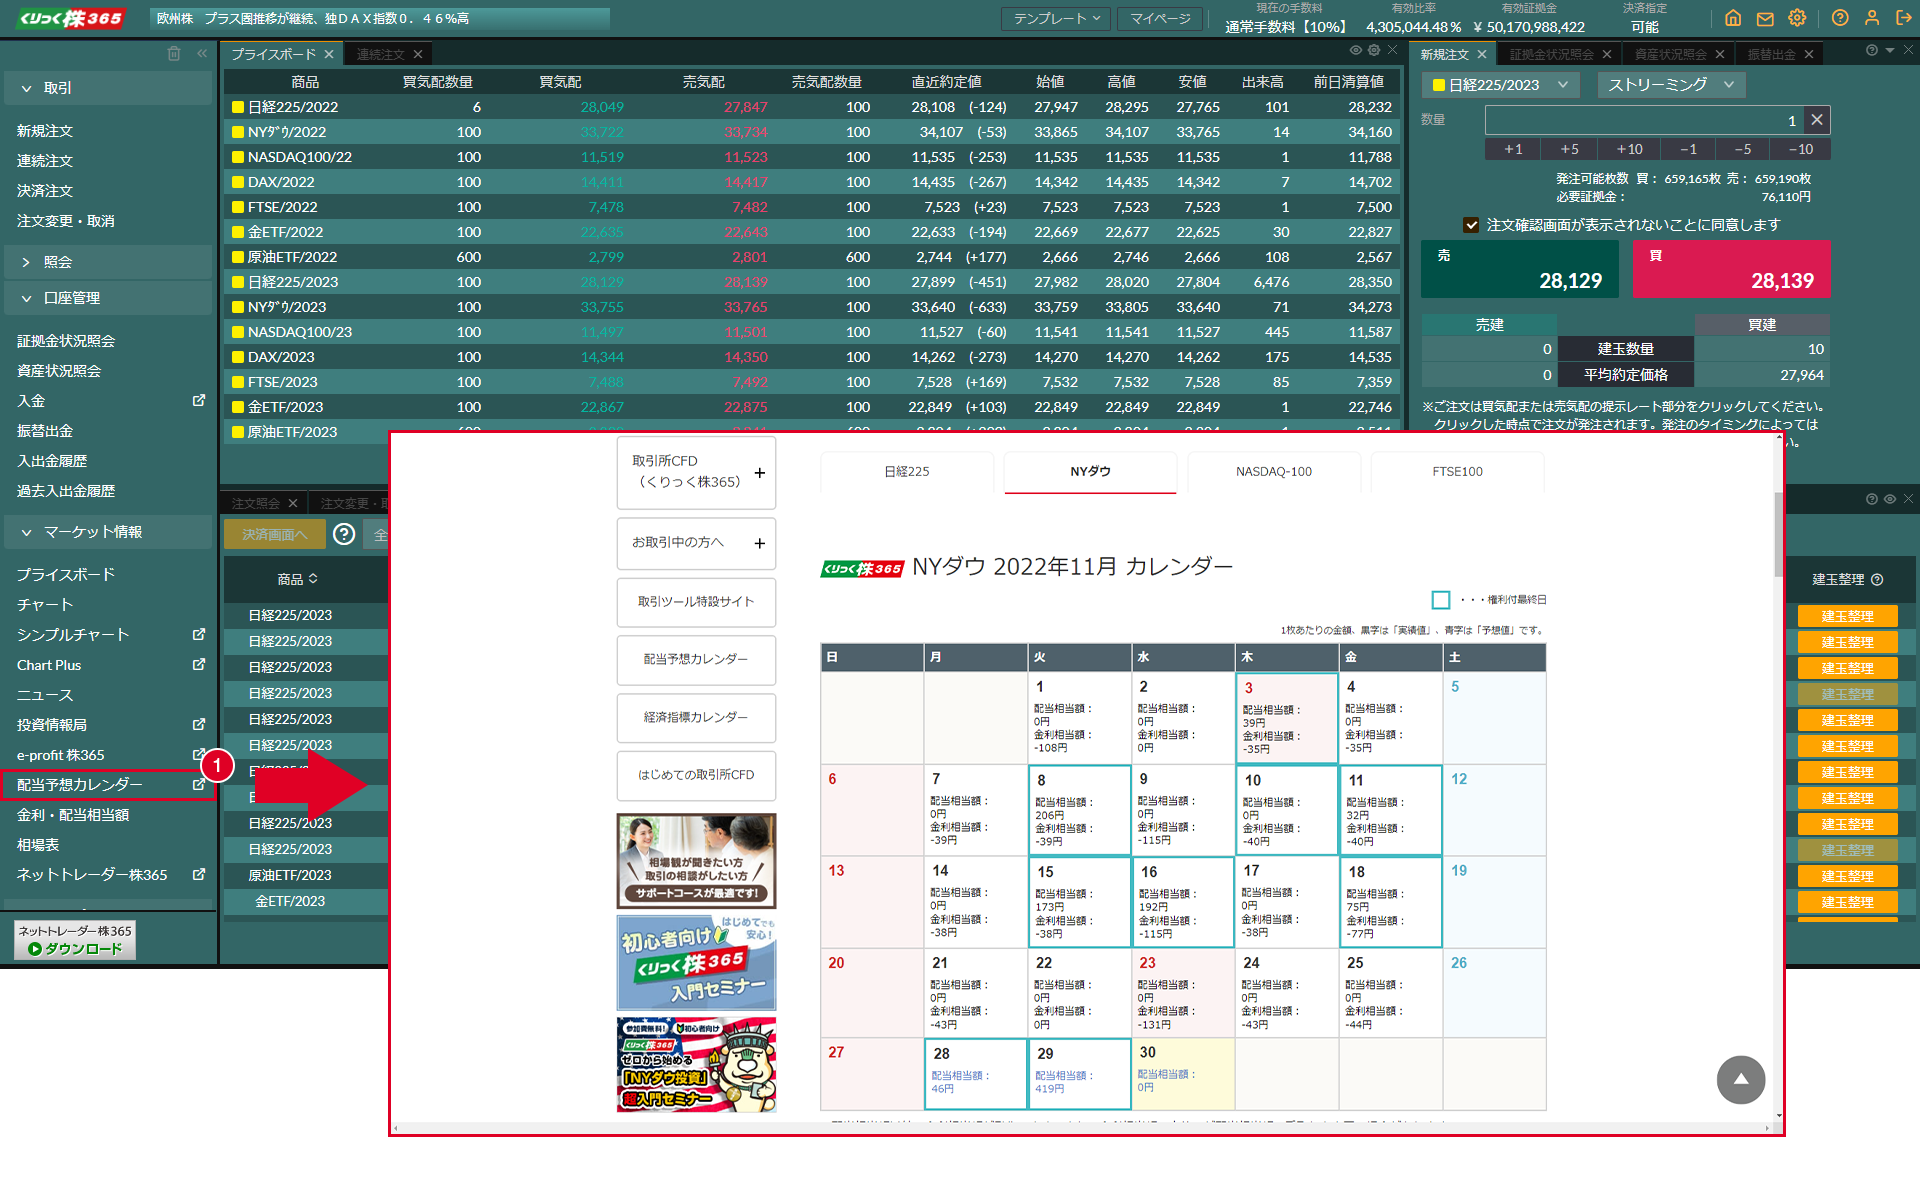This screenshot has width=1920, height=1191.
Task: Click help icon beside 建玉整理 header
Action: coord(1877,579)
